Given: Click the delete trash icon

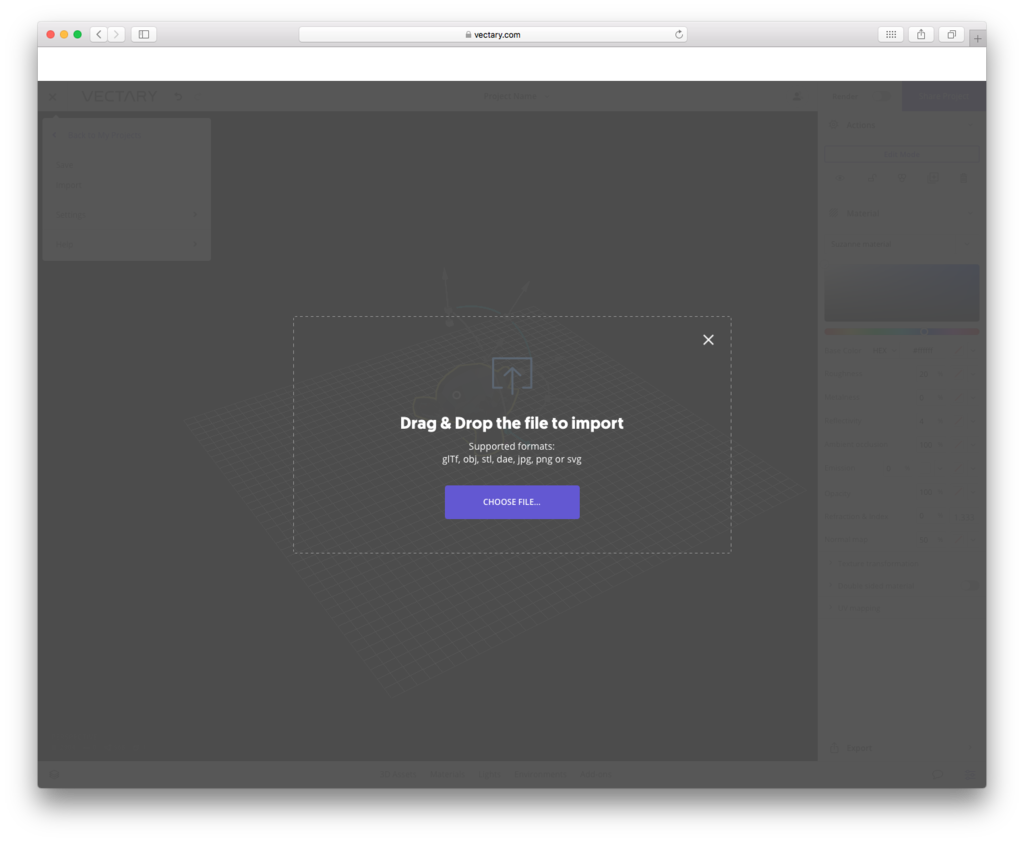Looking at the screenshot, I should [963, 178].
